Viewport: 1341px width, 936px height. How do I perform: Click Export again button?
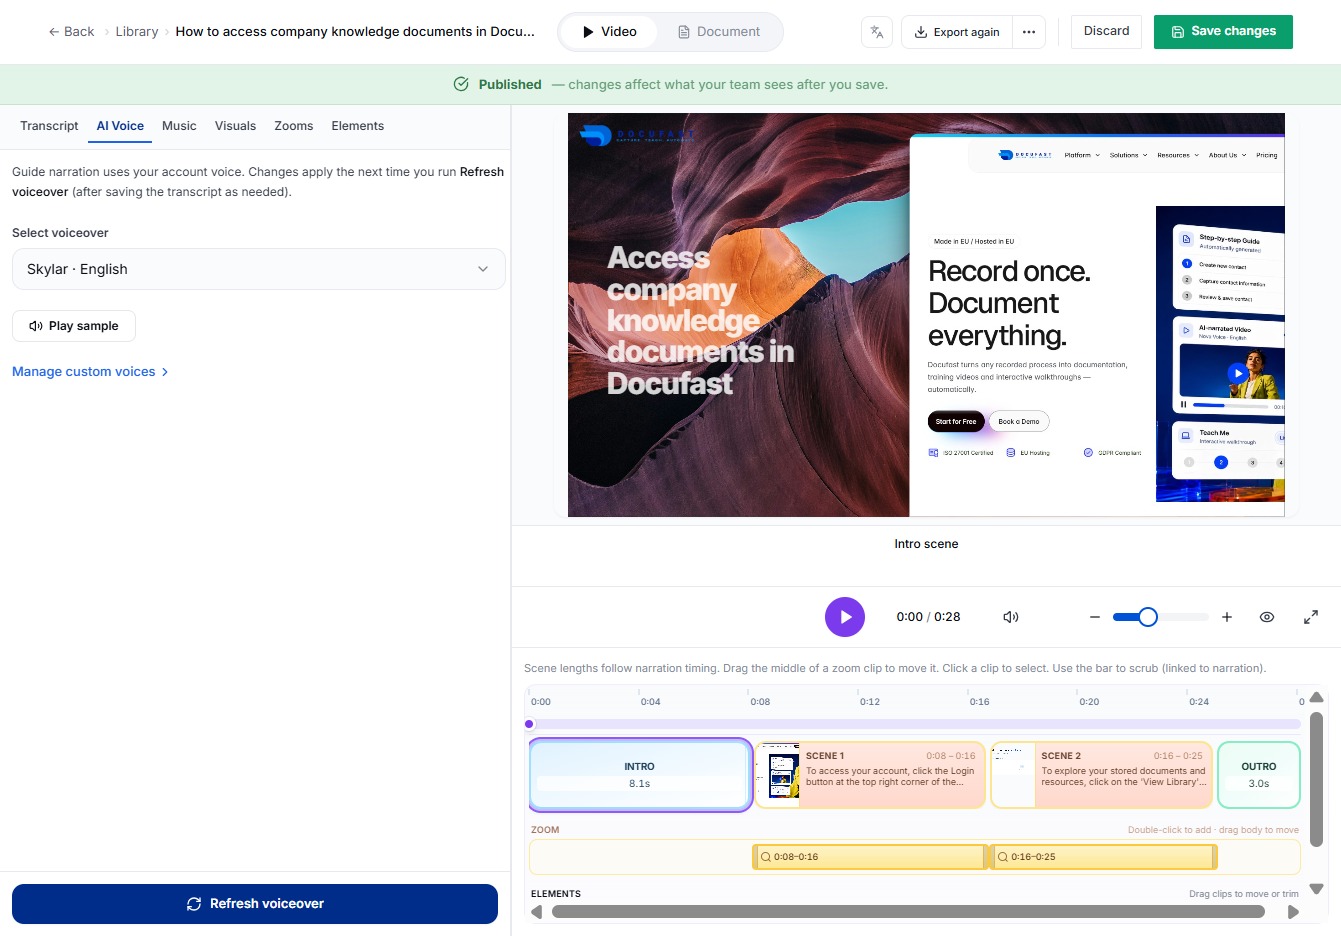point(957,32)
